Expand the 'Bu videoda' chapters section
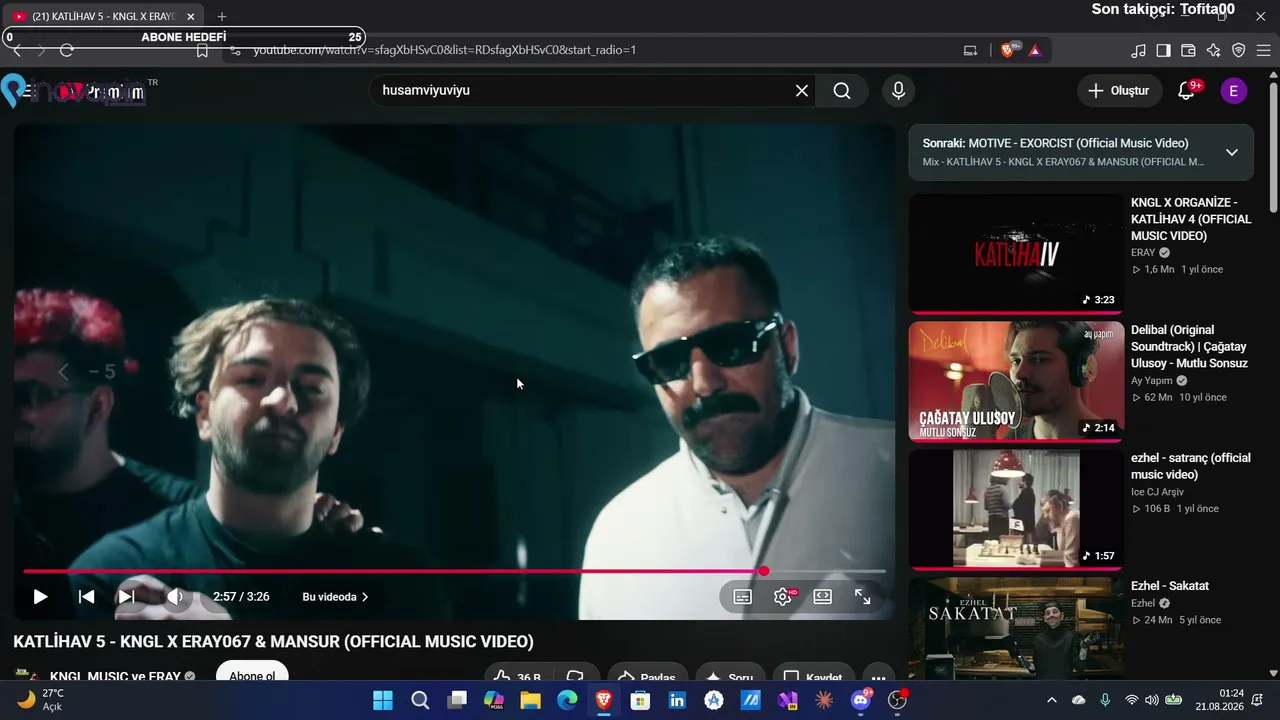 [335, 597]
